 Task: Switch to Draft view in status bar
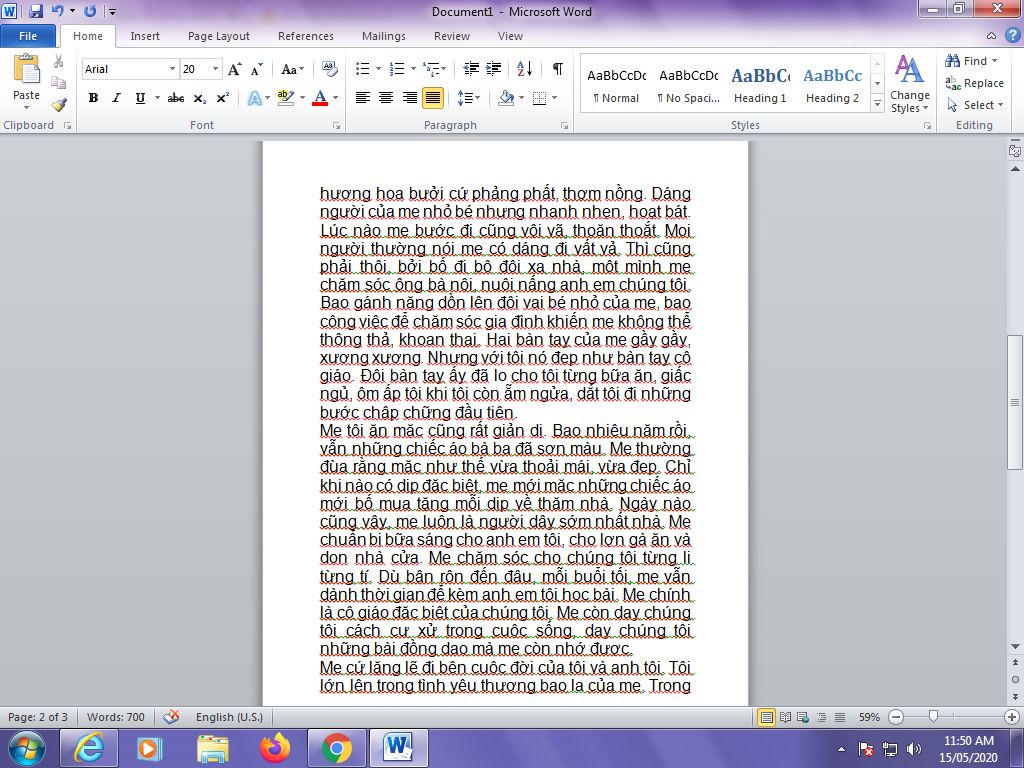tap(840, 717)
